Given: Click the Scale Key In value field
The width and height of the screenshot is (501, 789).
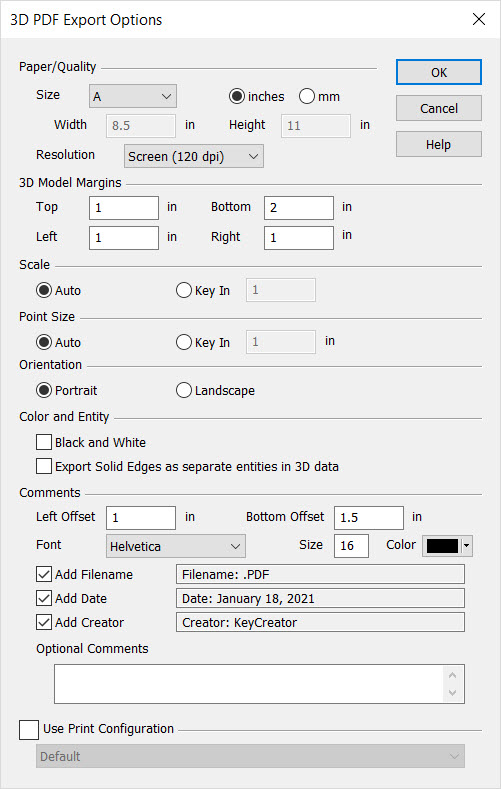Looking at the screenshot, I should click(x=281, y=290).
